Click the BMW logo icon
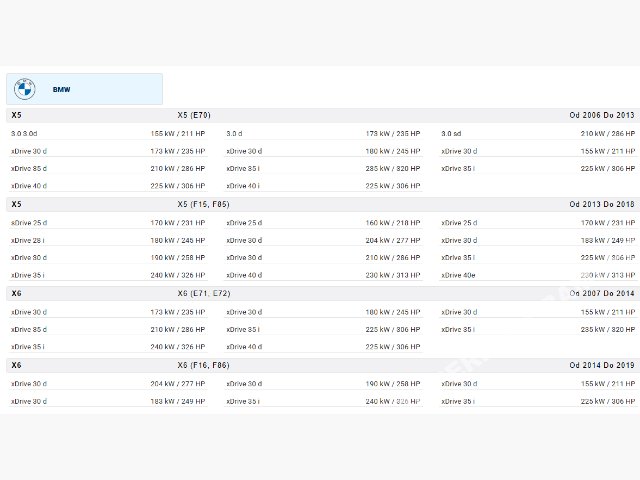The image size is (640, 480). point(24,89)
